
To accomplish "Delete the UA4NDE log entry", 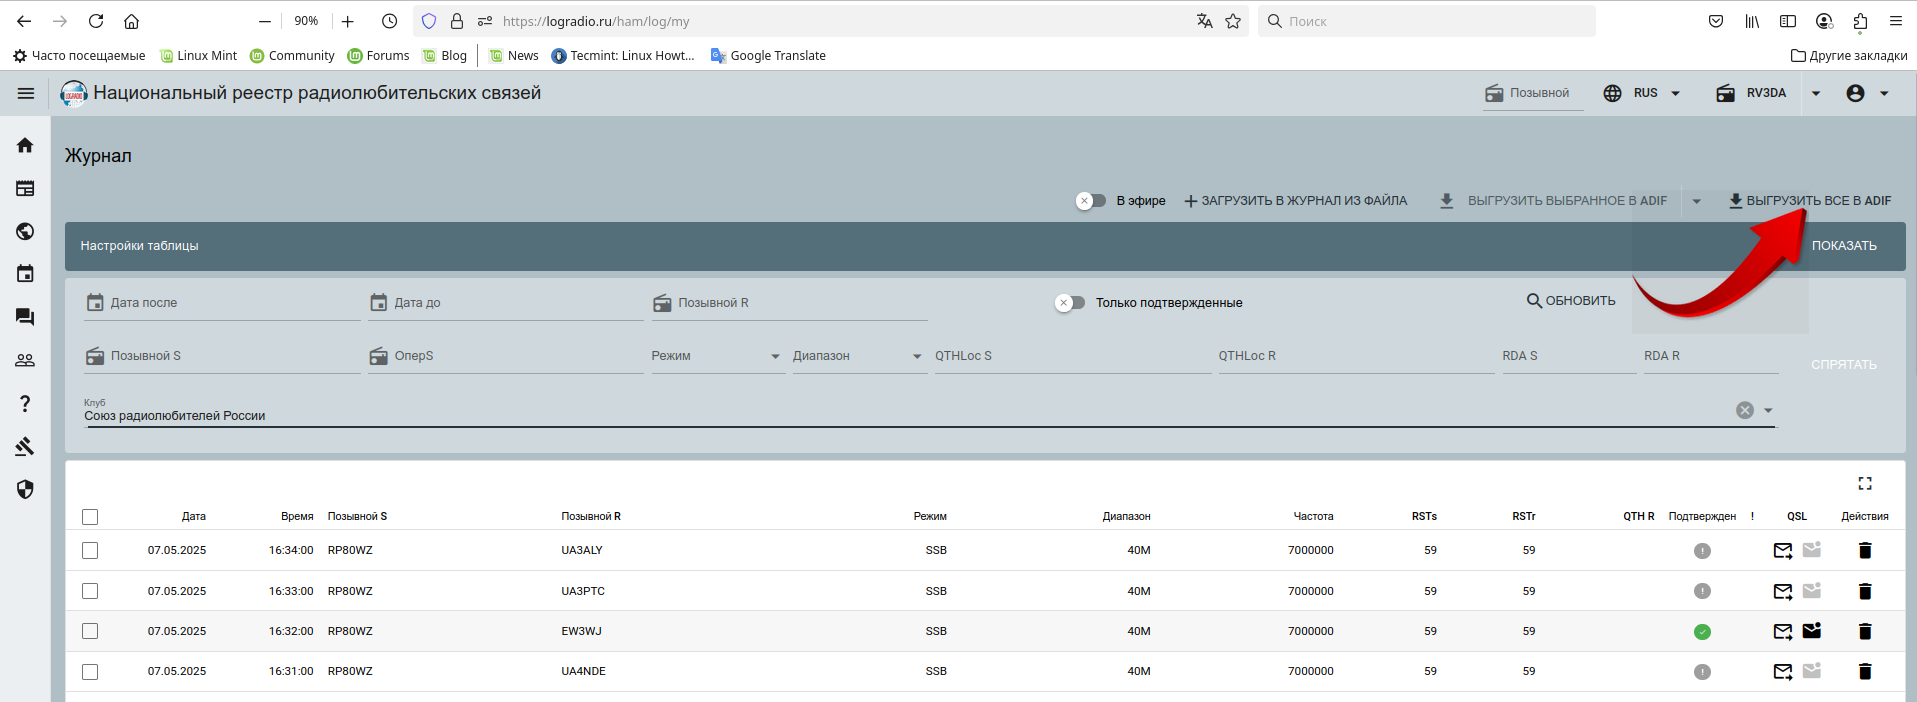I will [1865, 671].
